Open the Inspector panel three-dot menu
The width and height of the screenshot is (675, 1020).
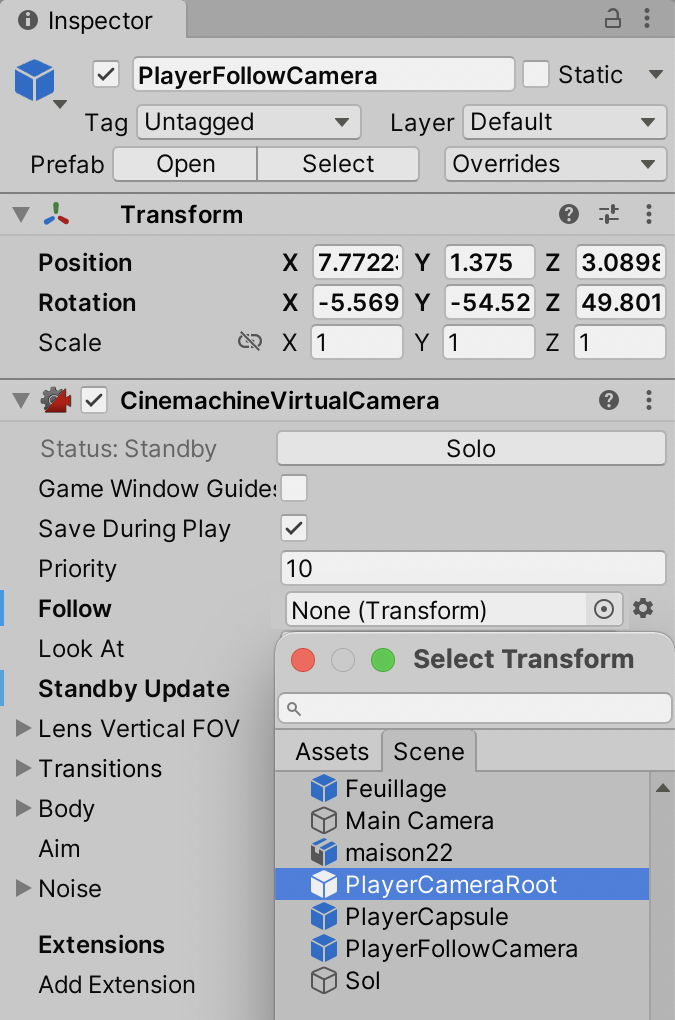pos(649,18)
